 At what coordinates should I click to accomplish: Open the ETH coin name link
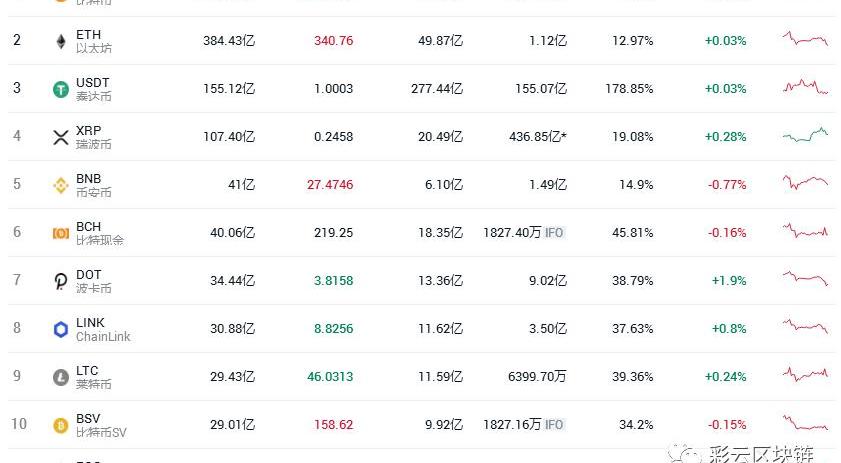pos(88,35)
